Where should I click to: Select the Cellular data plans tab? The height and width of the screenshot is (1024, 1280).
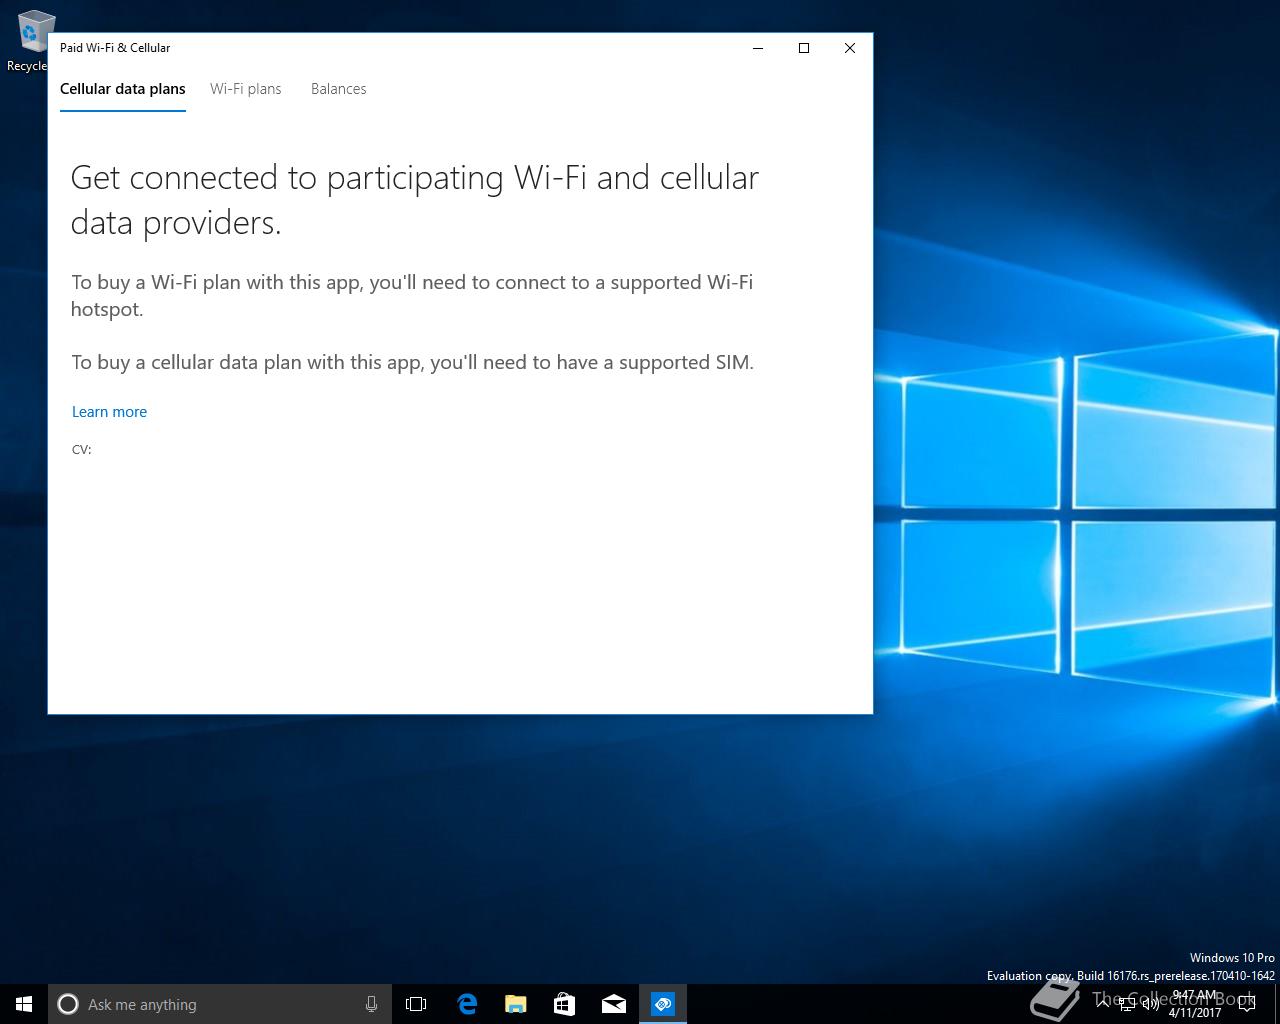tap(123, 89)
